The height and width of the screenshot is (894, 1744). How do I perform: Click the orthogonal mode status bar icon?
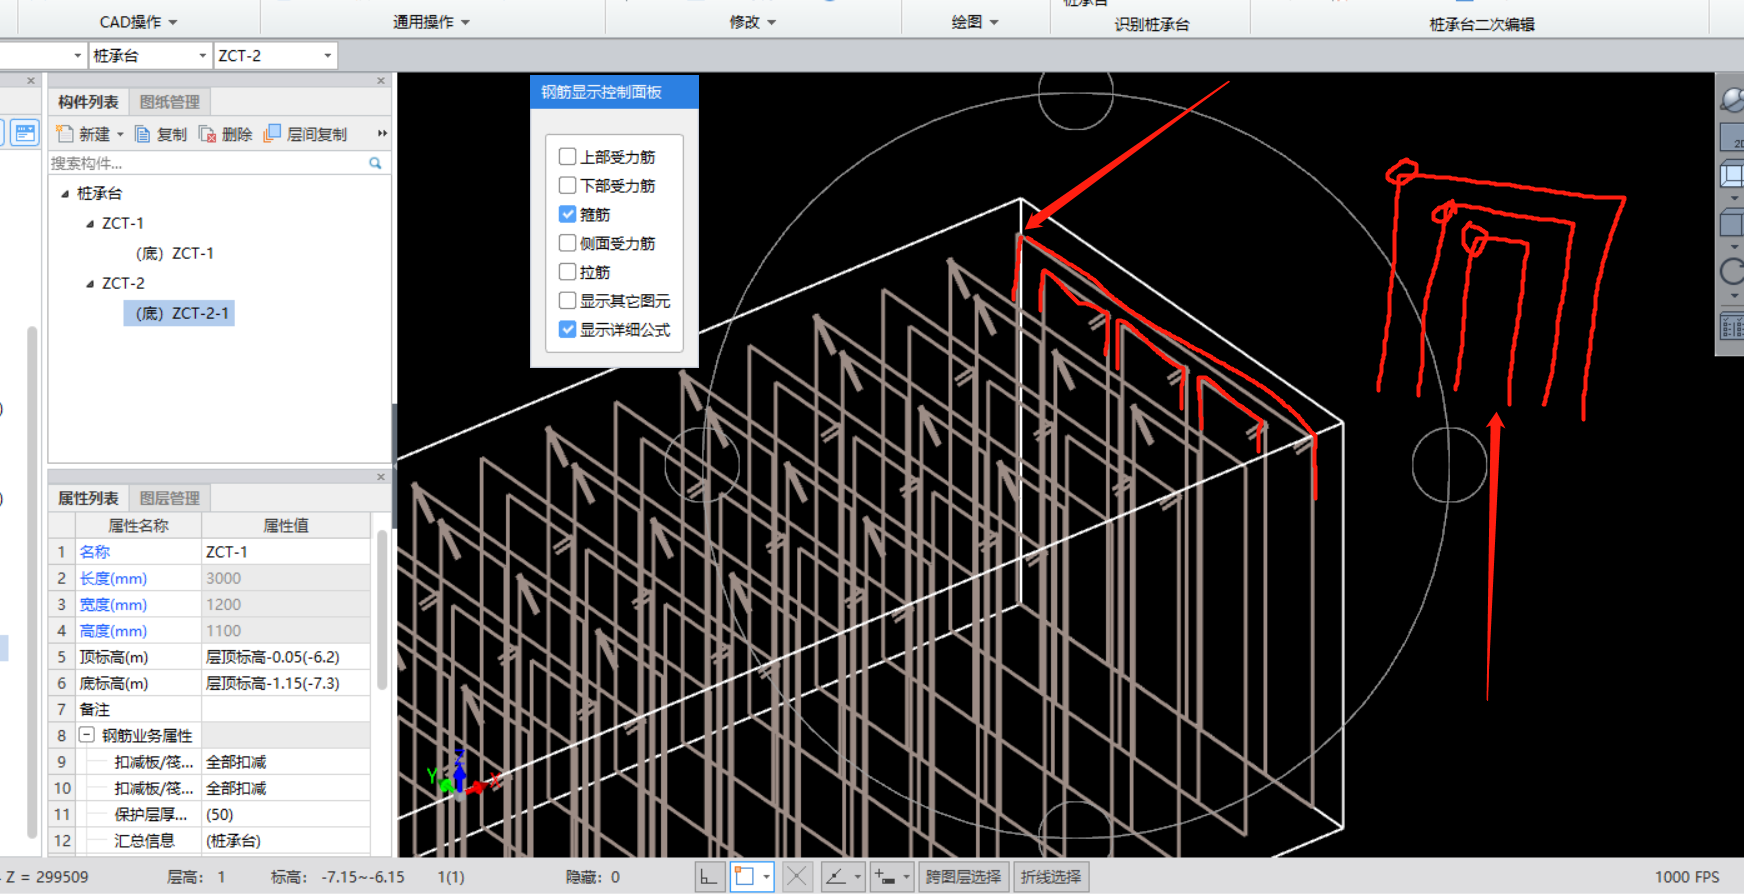pyautogui.click(x=708, y=877)
